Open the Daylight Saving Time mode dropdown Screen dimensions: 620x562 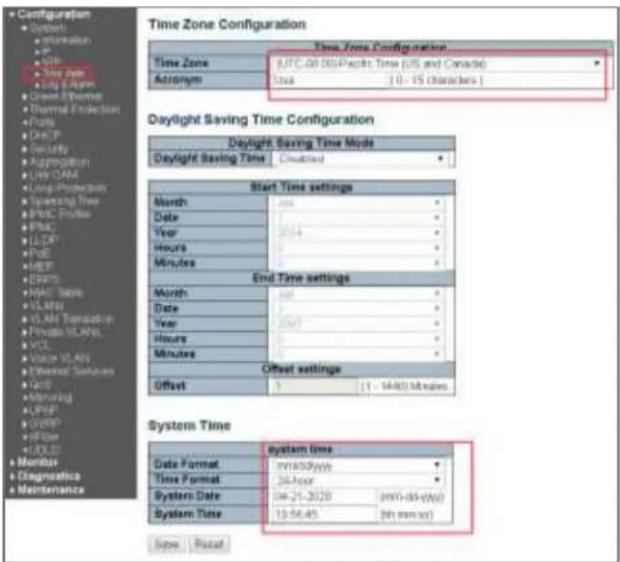click(x=361, y=159)
